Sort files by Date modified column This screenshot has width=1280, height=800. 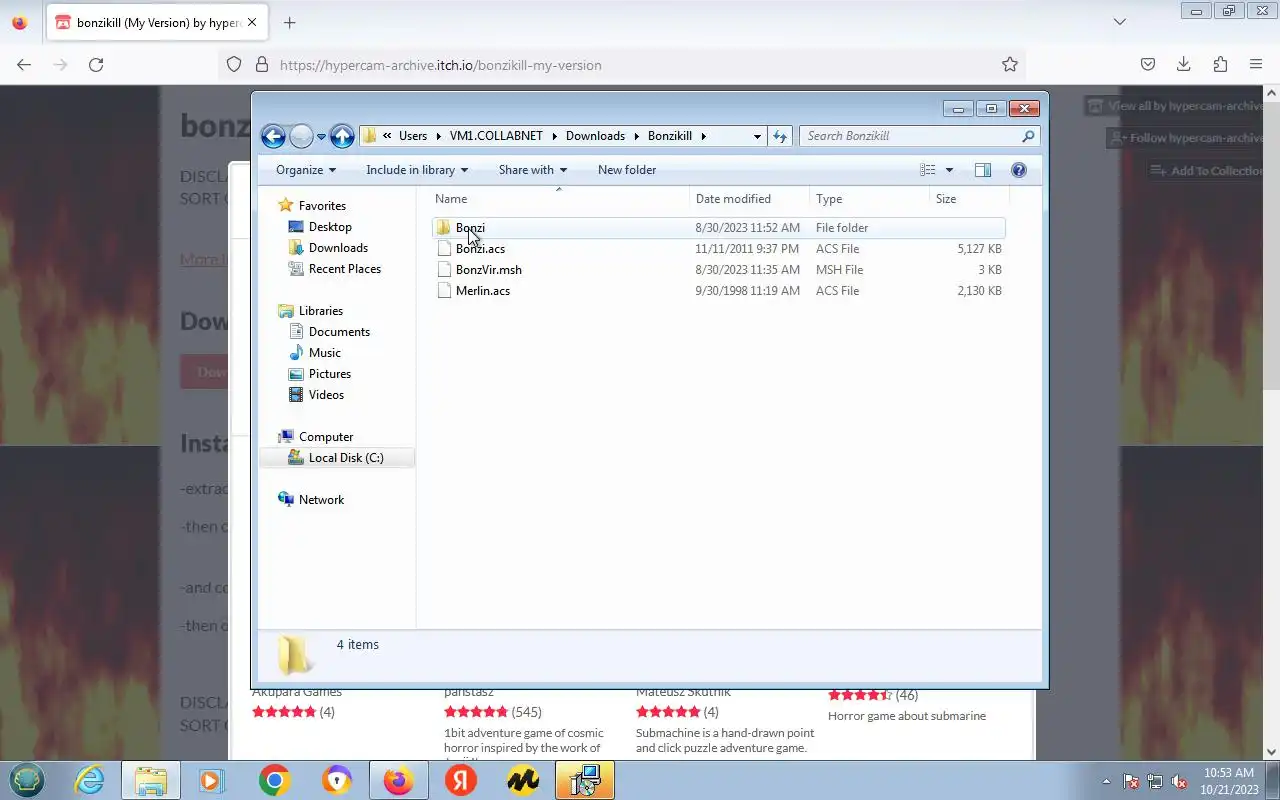(749, 199)
